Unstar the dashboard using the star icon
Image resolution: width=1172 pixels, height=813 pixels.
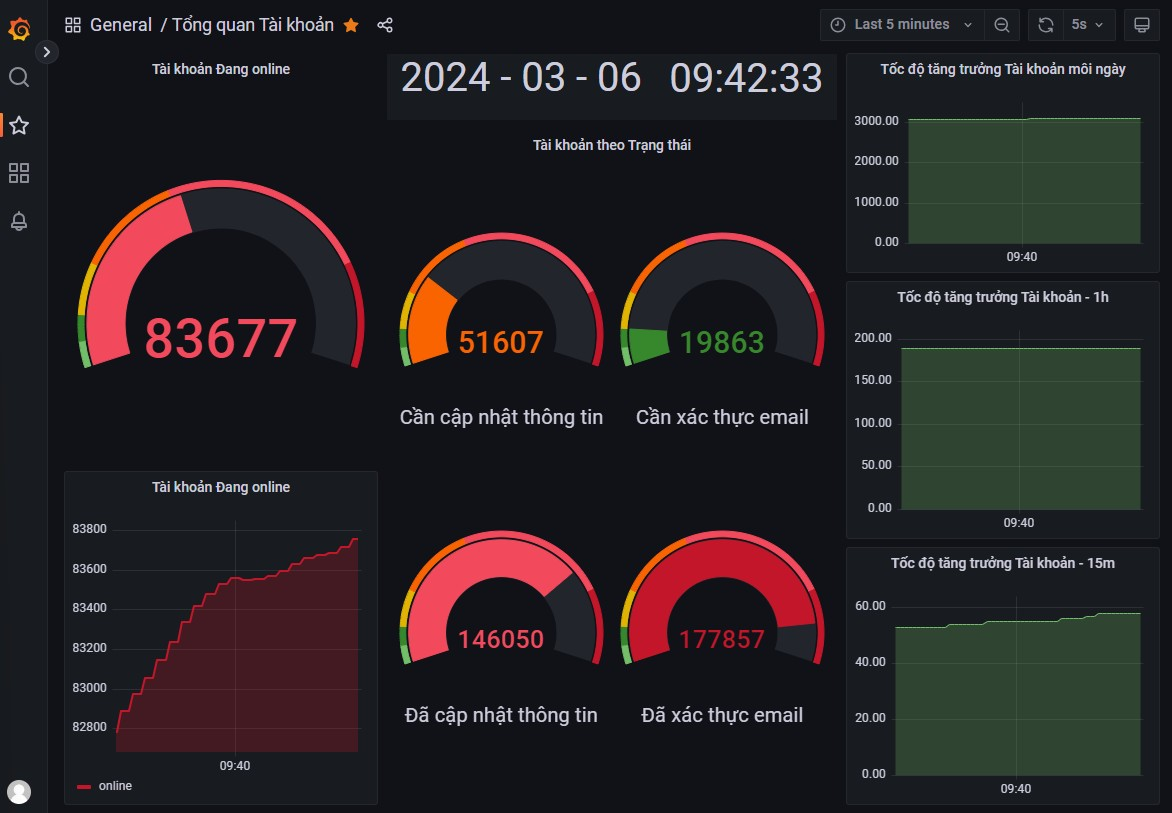point(351,25)
